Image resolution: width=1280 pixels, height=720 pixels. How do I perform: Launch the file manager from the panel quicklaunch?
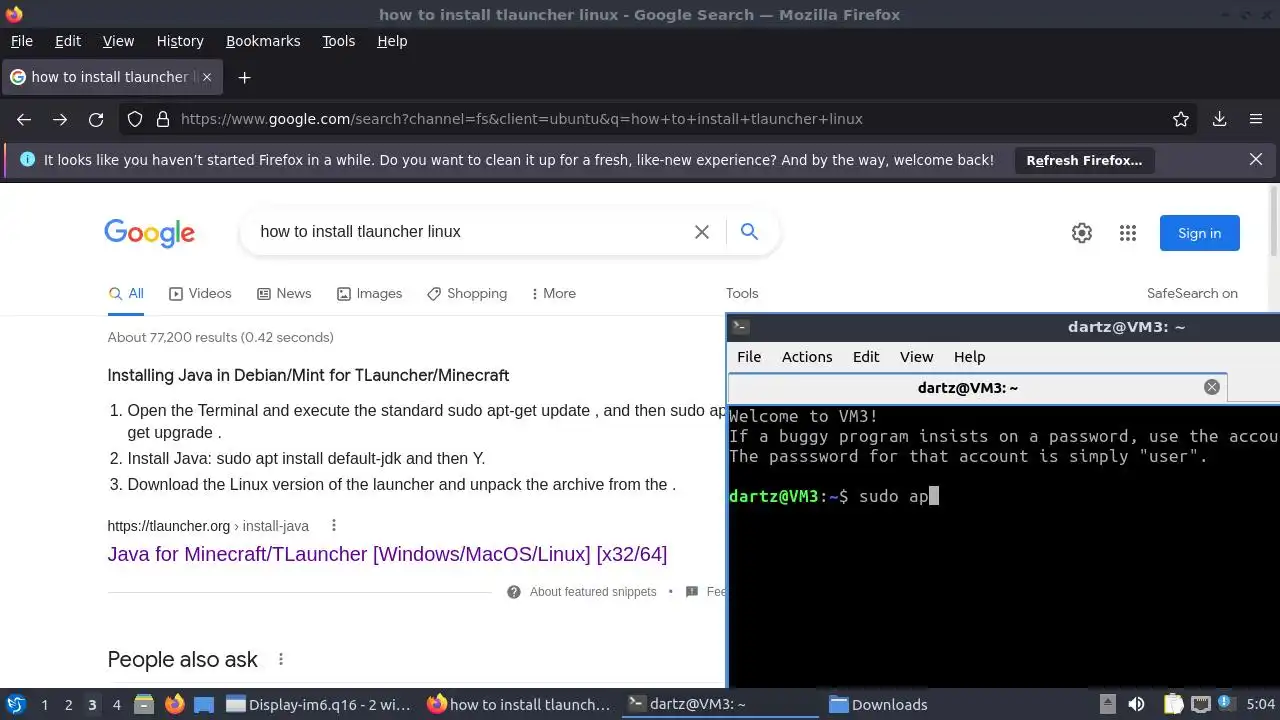(144, 705)
